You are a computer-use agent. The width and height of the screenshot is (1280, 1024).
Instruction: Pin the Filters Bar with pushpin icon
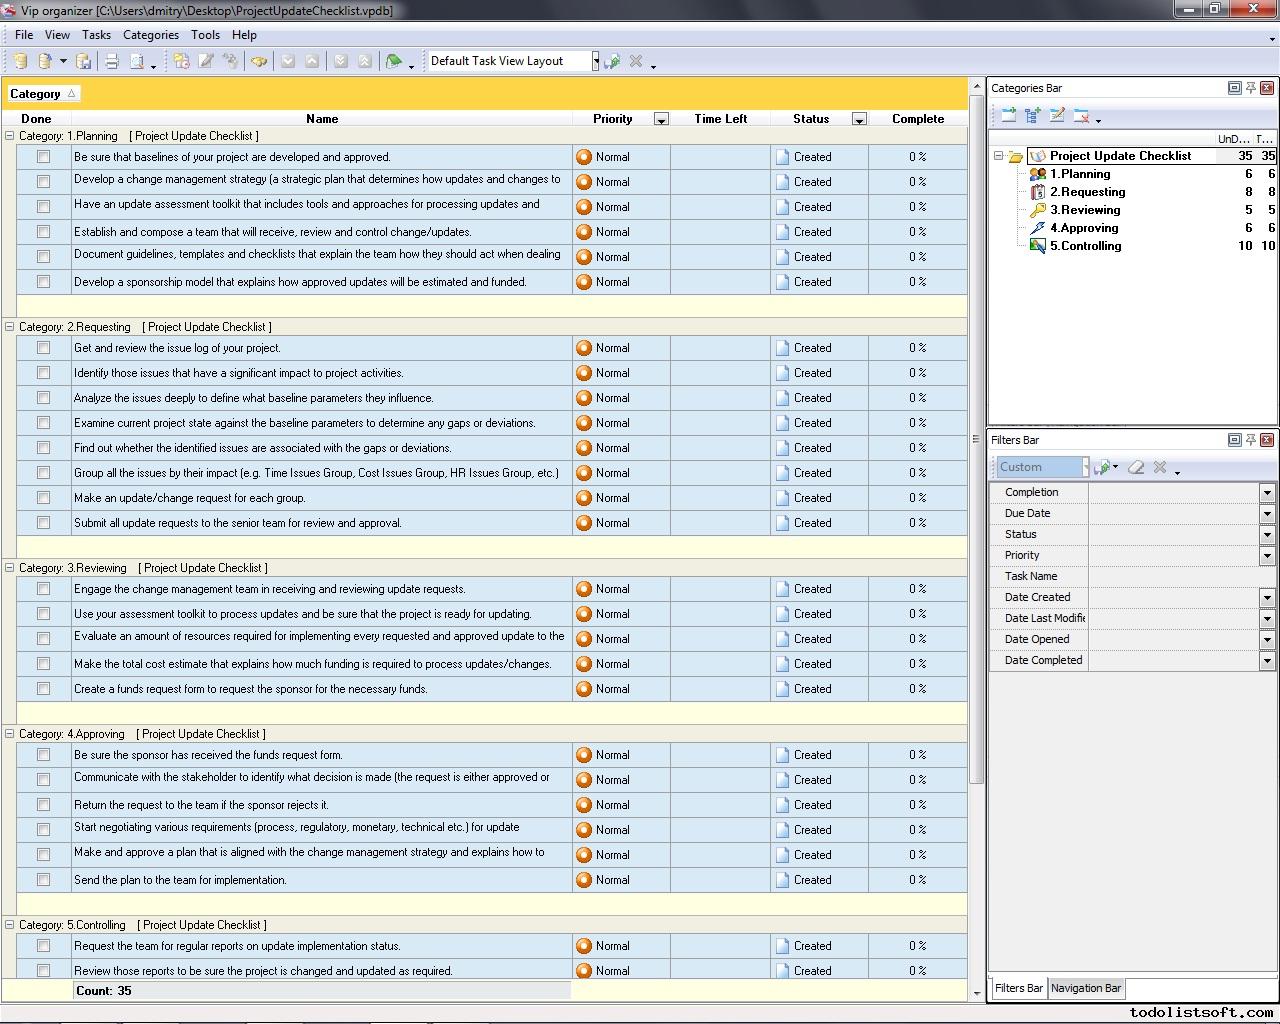(x=1250, y=440)
